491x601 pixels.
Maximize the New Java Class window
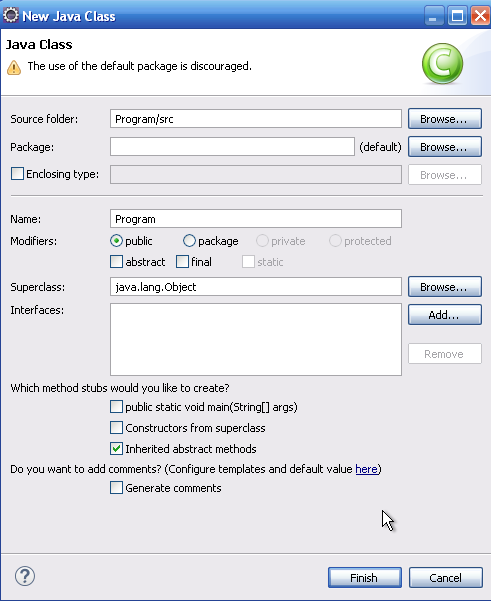point(457,16)
